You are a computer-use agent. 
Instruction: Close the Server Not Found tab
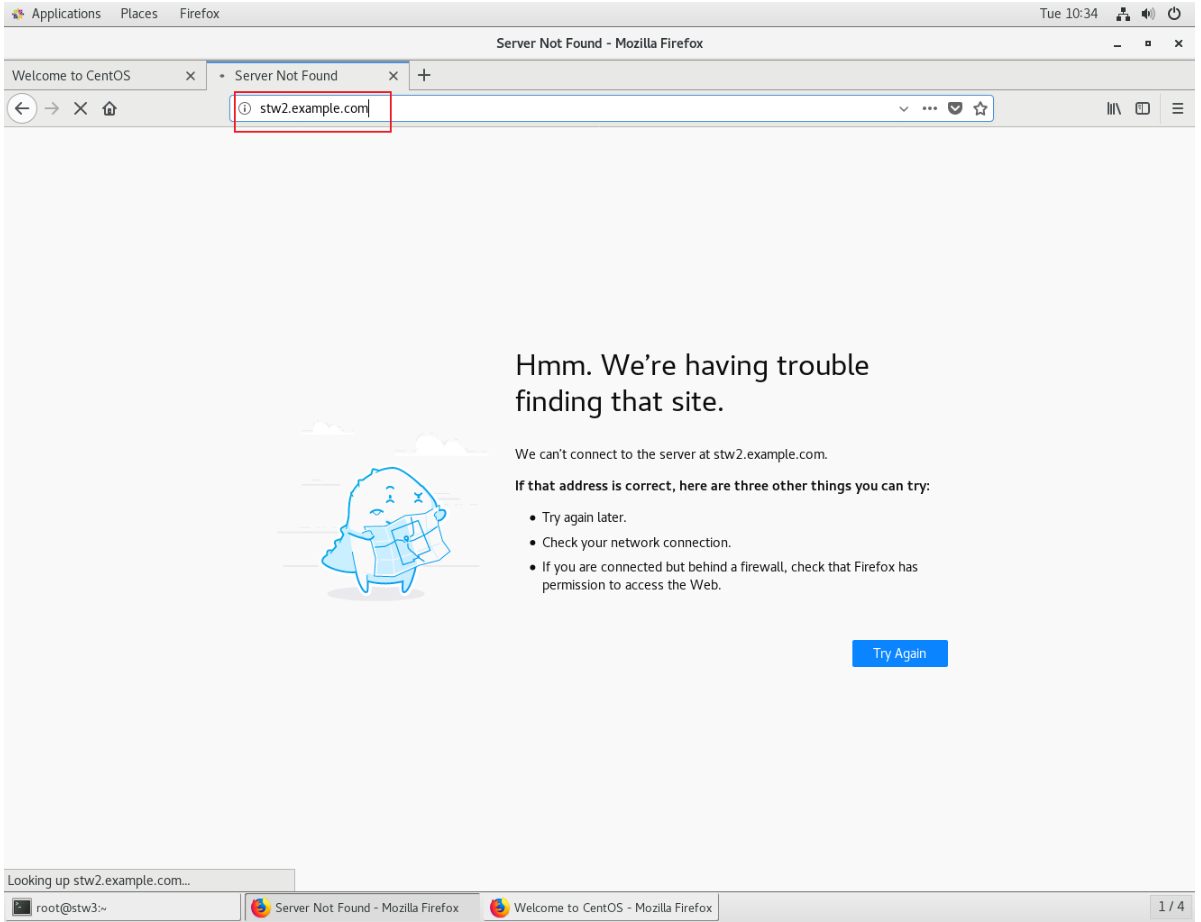click(x=393, y=75)
